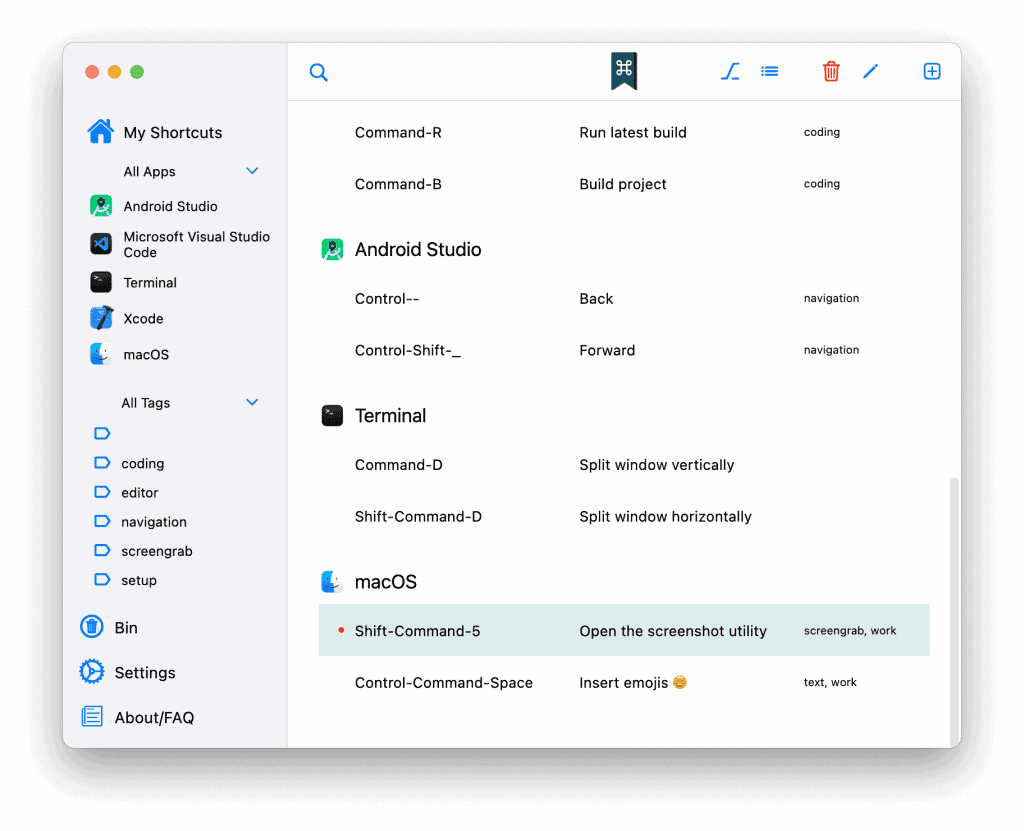Collapse the All Apps chevron
The image size is (1024, 831).
coord(252,171)
